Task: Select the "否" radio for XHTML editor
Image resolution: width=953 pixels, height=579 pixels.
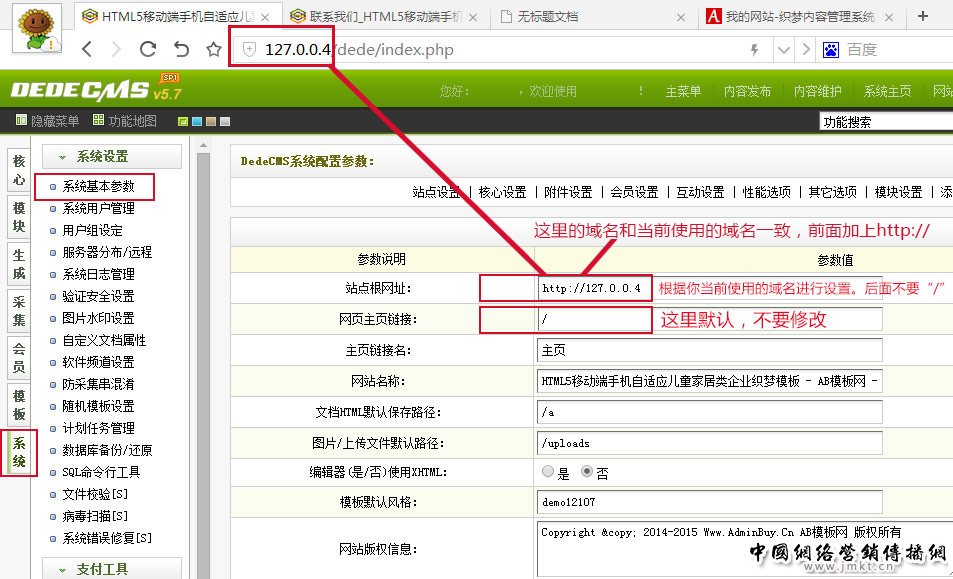Action: (586, 471)
